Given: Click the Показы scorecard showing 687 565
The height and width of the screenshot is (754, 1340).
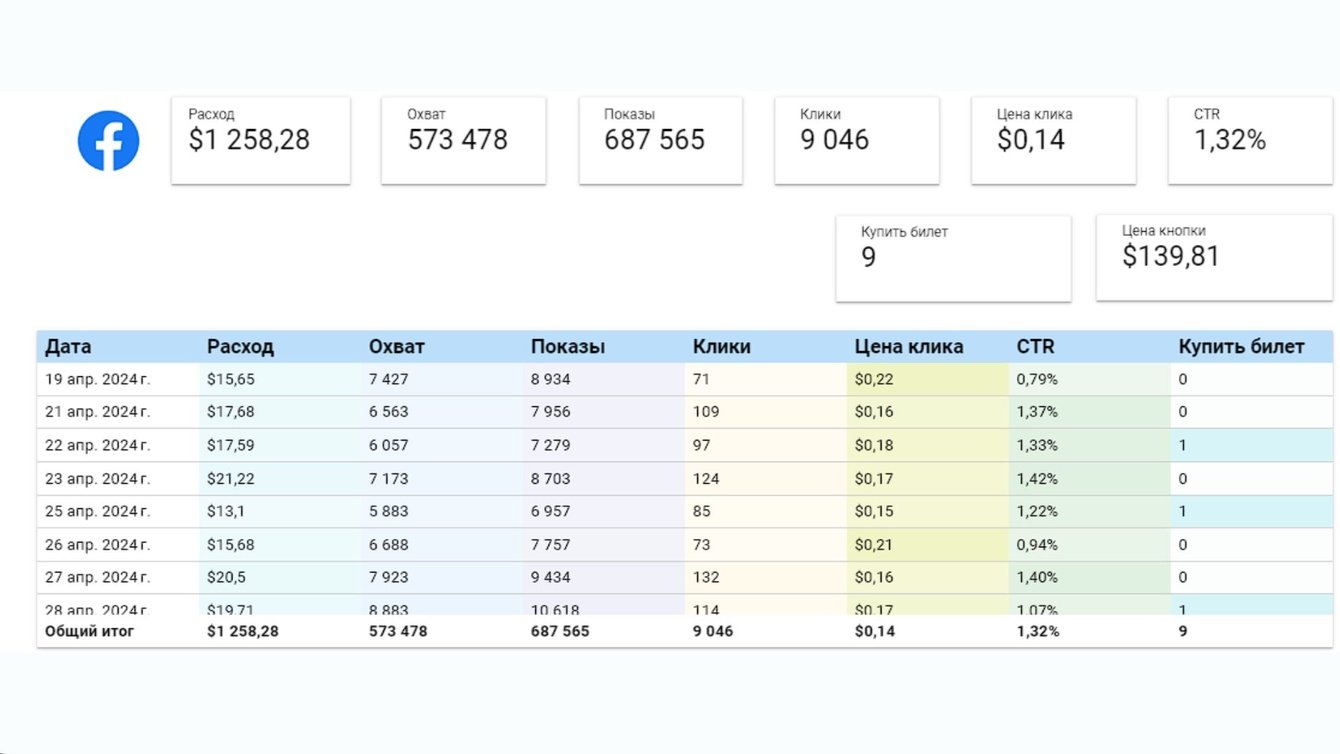Looking at the screenshot, I should [x=660, y=140].
